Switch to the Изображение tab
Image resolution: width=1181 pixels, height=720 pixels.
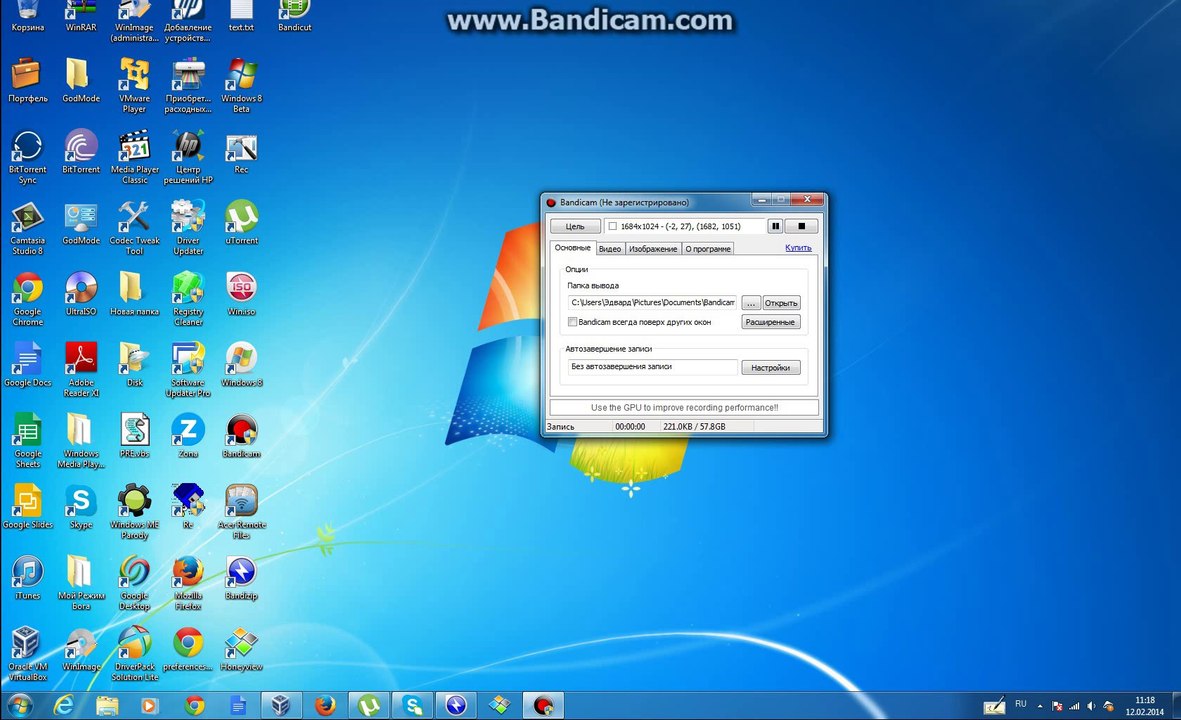click(653, 249)
